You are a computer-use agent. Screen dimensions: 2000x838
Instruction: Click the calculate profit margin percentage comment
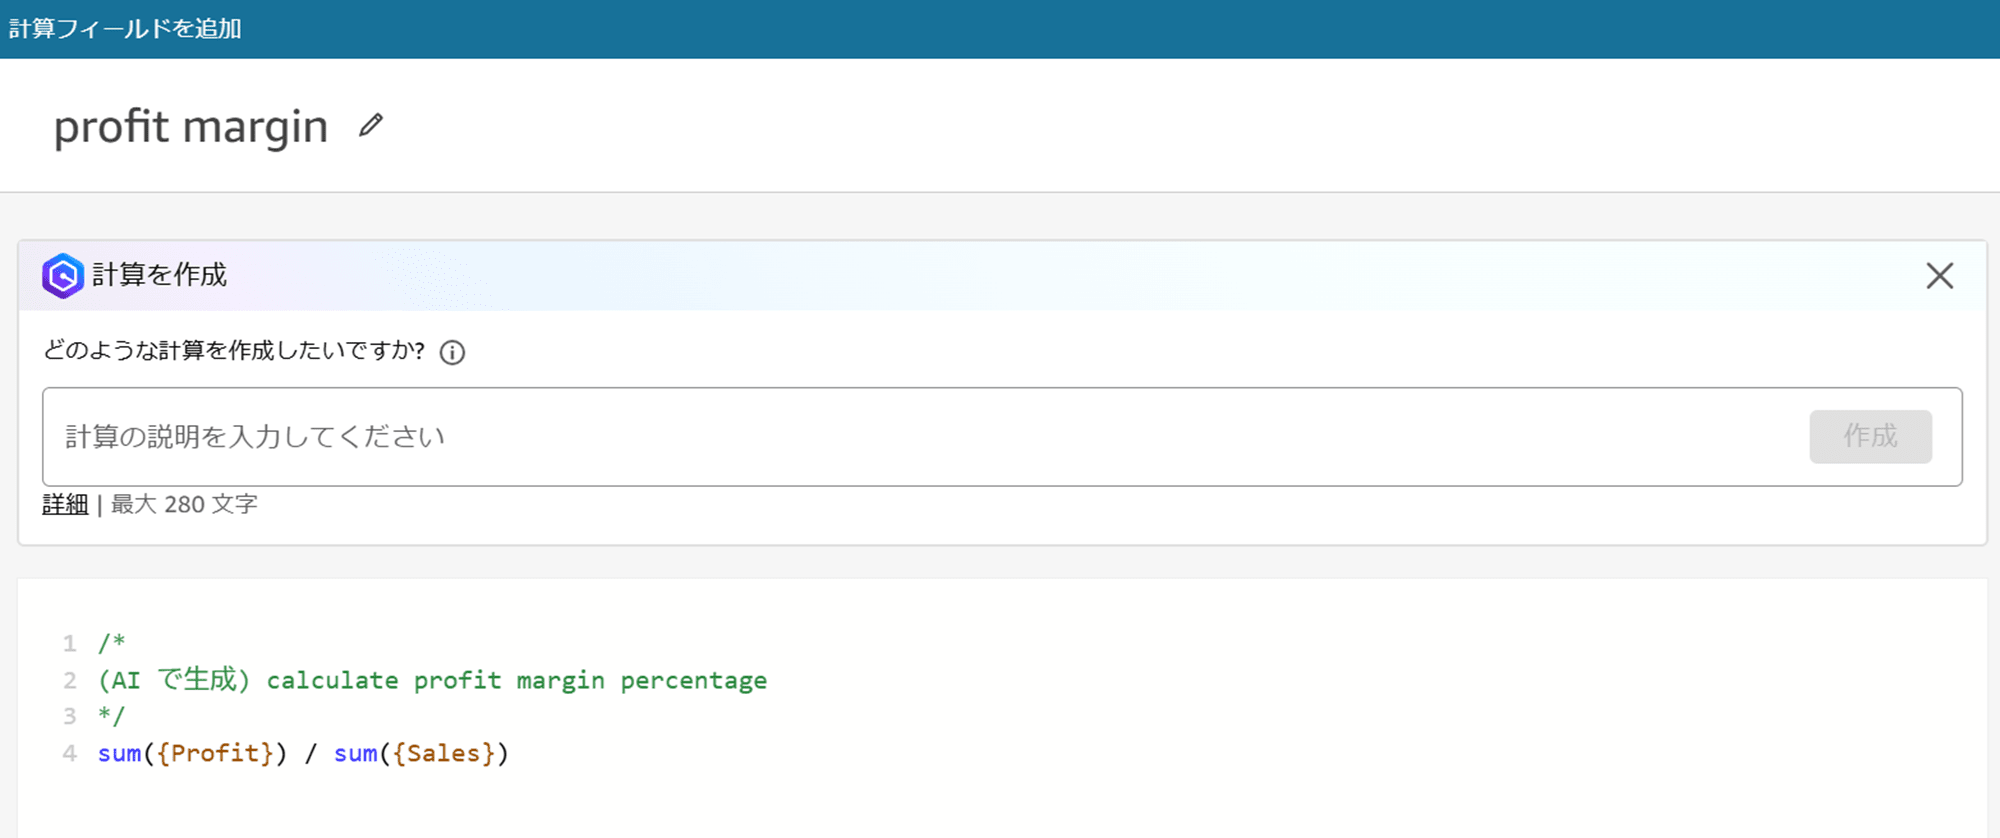(516, 681)
